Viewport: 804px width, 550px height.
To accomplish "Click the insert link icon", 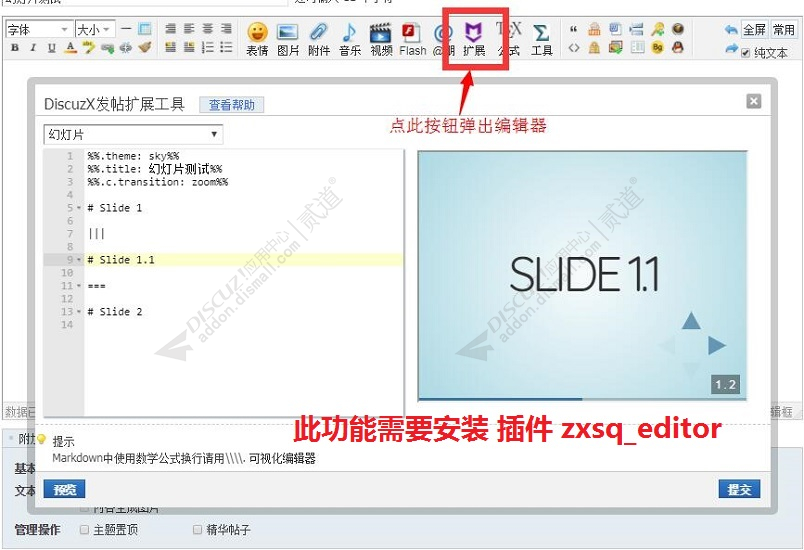I will tap(108, 48).
